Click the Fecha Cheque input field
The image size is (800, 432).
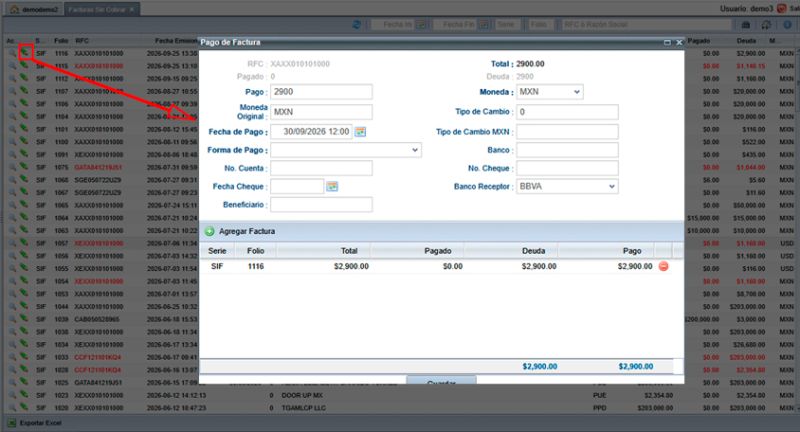[297, 187]
